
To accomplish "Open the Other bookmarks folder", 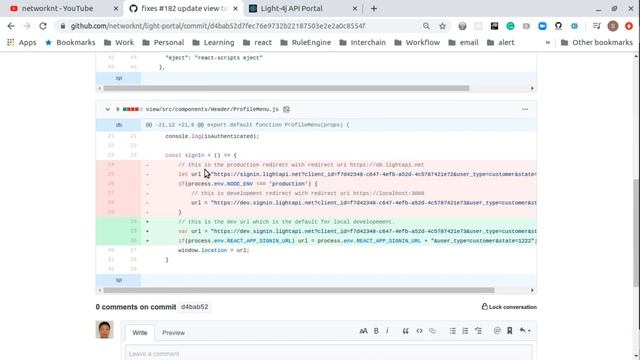I will coord(597,42).
